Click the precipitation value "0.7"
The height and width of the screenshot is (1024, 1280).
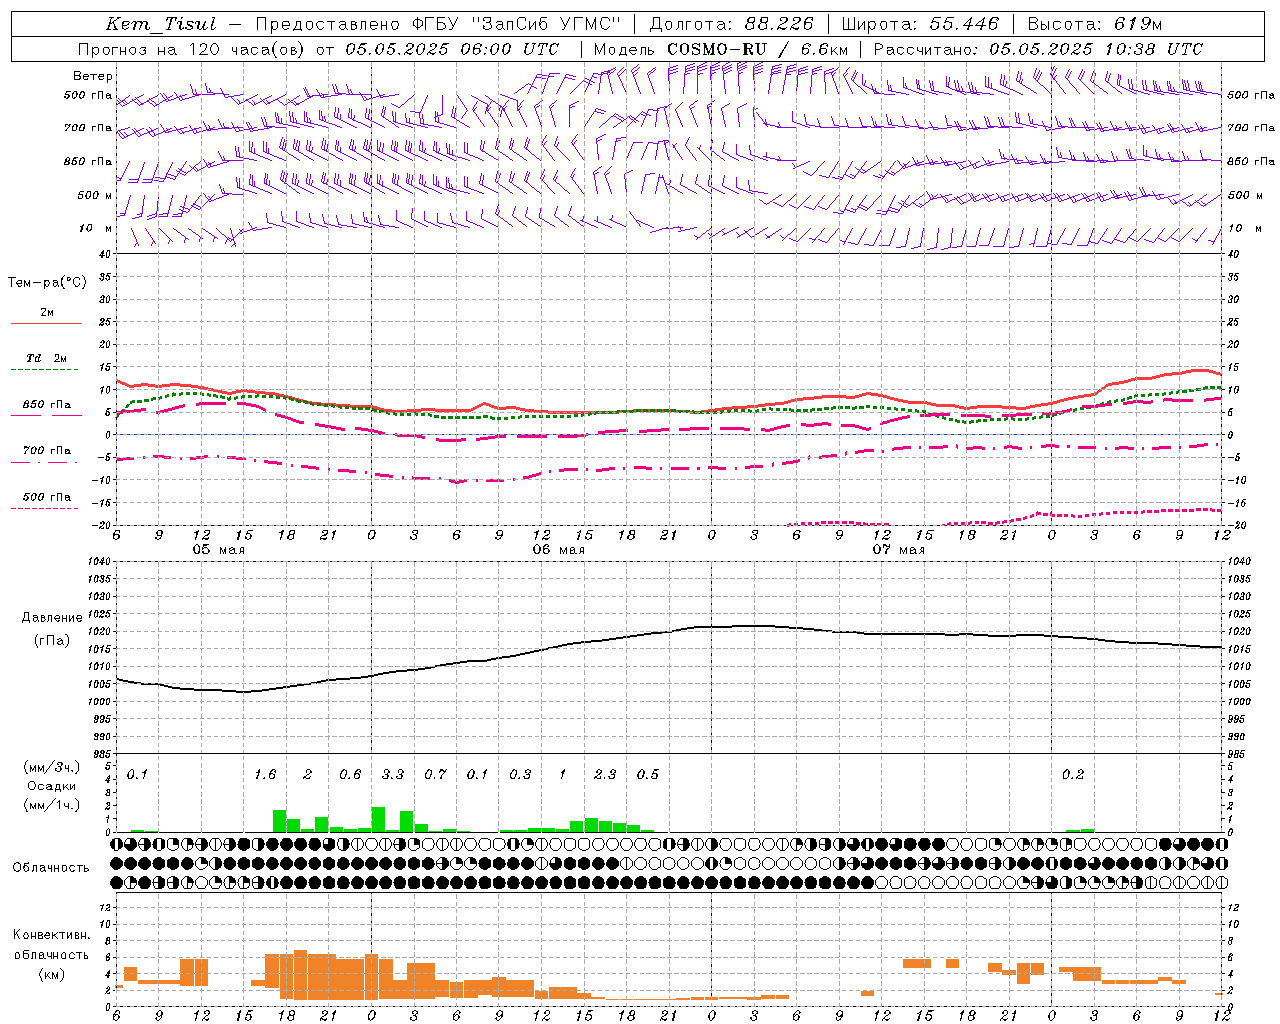[x=435, y=774]
